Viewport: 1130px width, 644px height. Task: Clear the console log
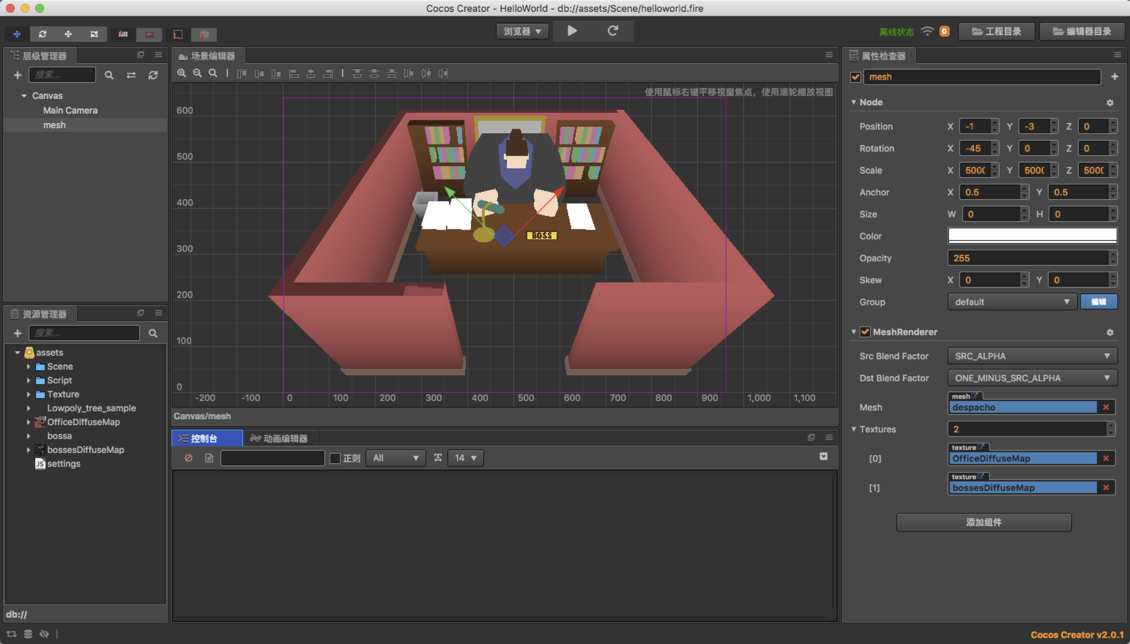pyautogui.click(x=189, y=458)
